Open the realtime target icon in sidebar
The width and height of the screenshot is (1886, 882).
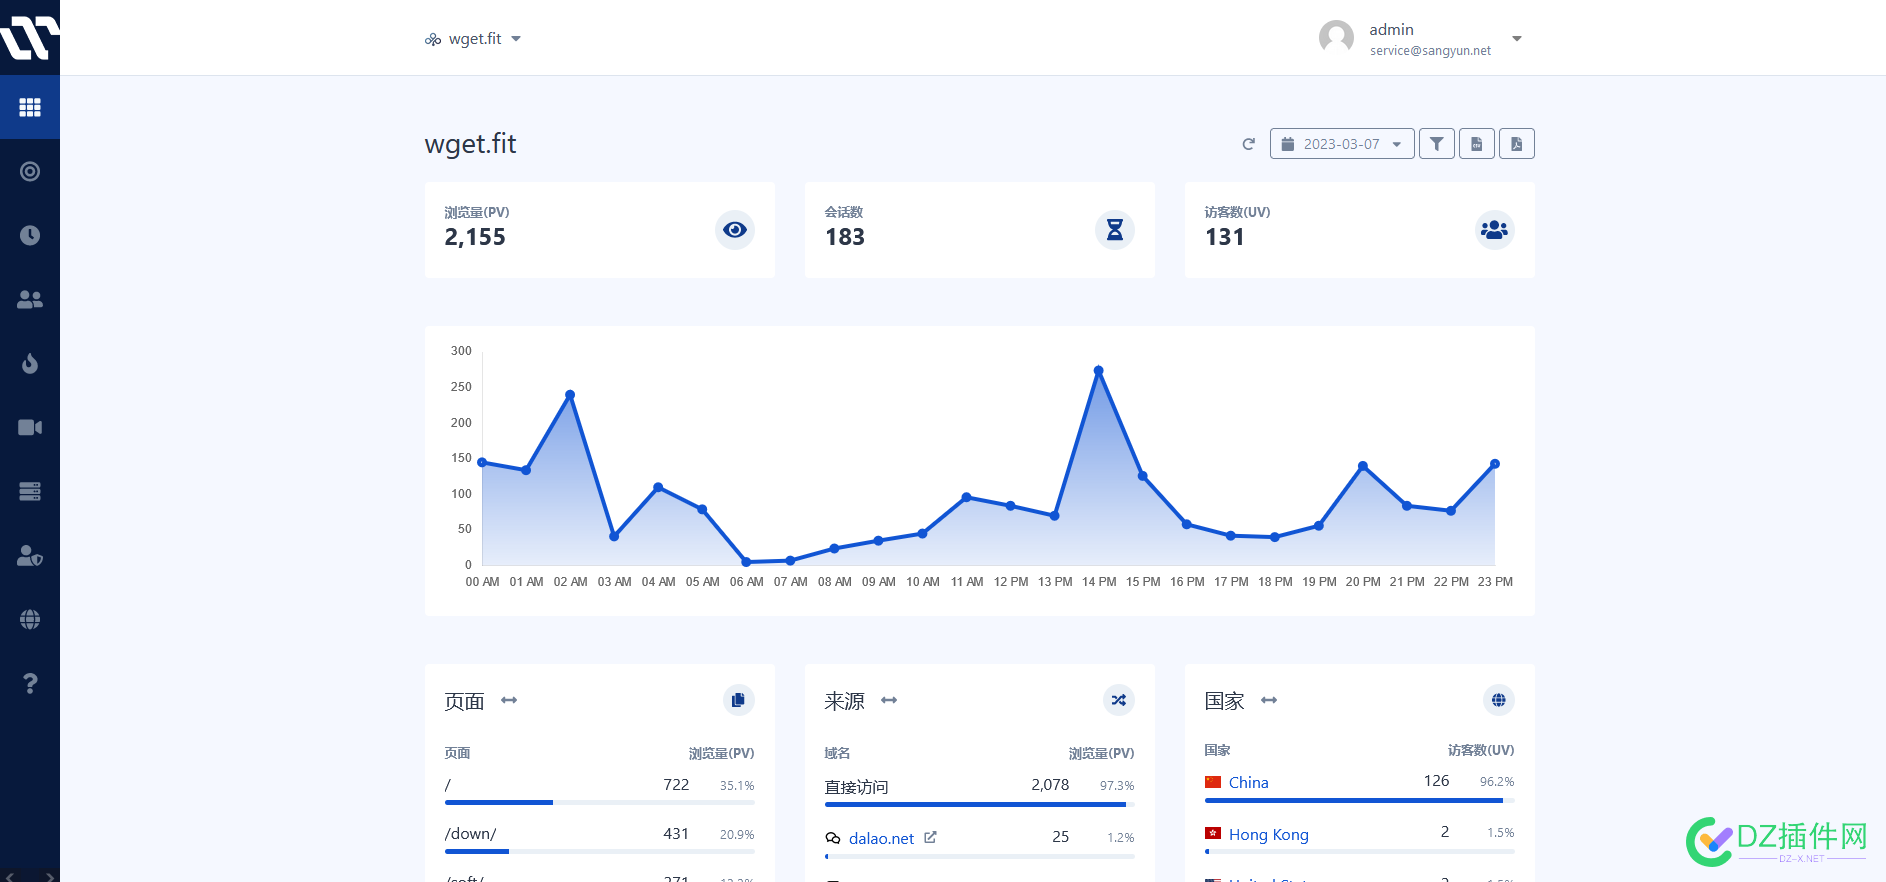click(30, 171)
